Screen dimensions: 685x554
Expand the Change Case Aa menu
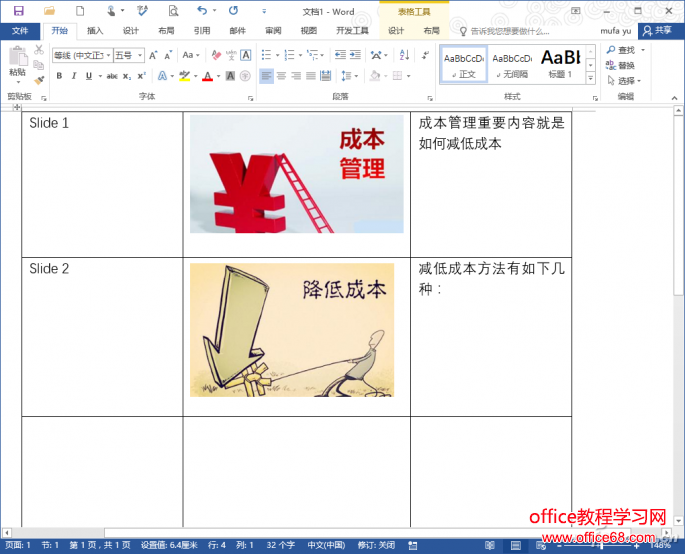tap(191, 55)
